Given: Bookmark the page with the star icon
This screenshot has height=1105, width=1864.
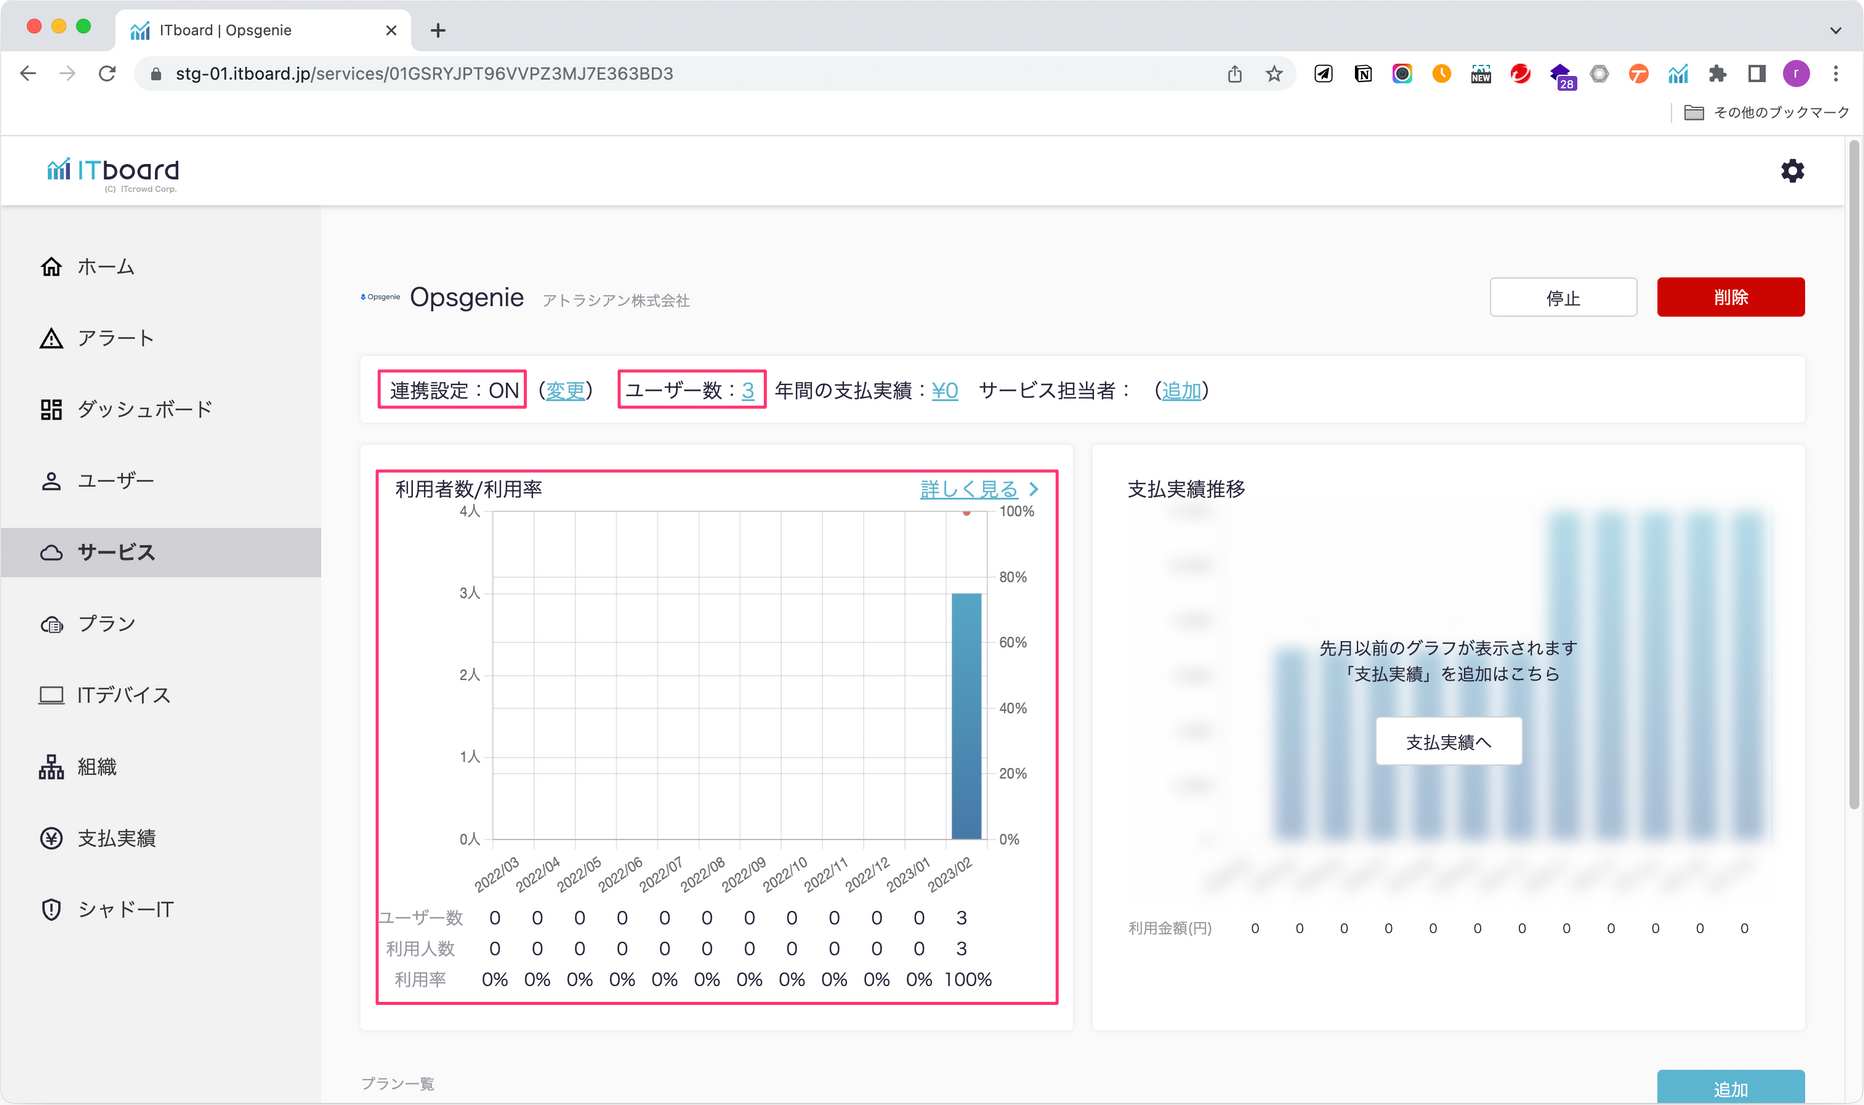Looking at the screenshot, I should tap(1273, 74).
